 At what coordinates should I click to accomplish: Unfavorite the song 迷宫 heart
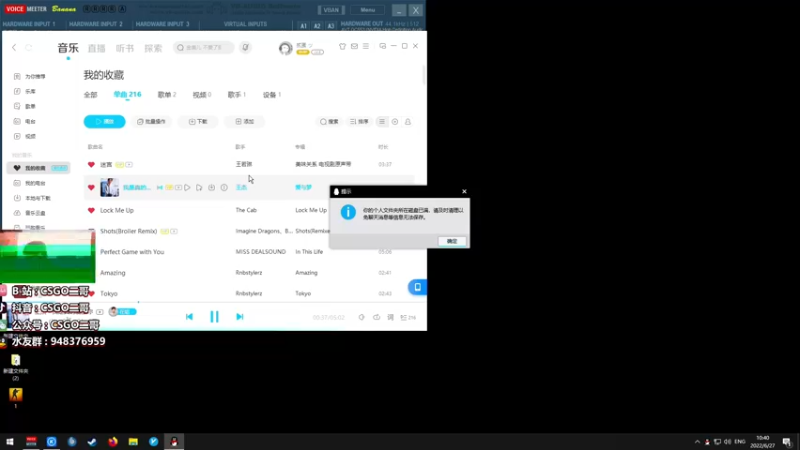(x=91, y=164)
